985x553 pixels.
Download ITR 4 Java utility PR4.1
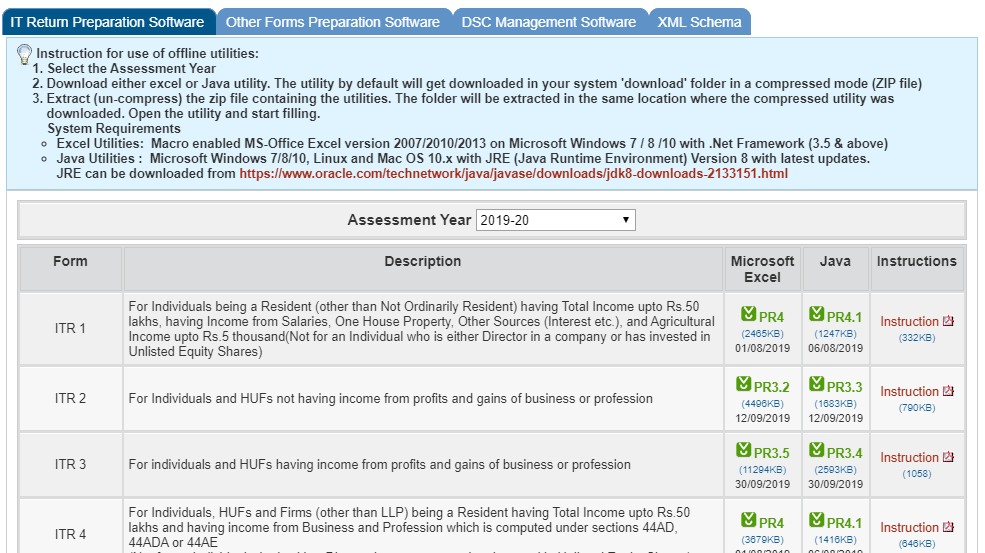coord(844,523)
